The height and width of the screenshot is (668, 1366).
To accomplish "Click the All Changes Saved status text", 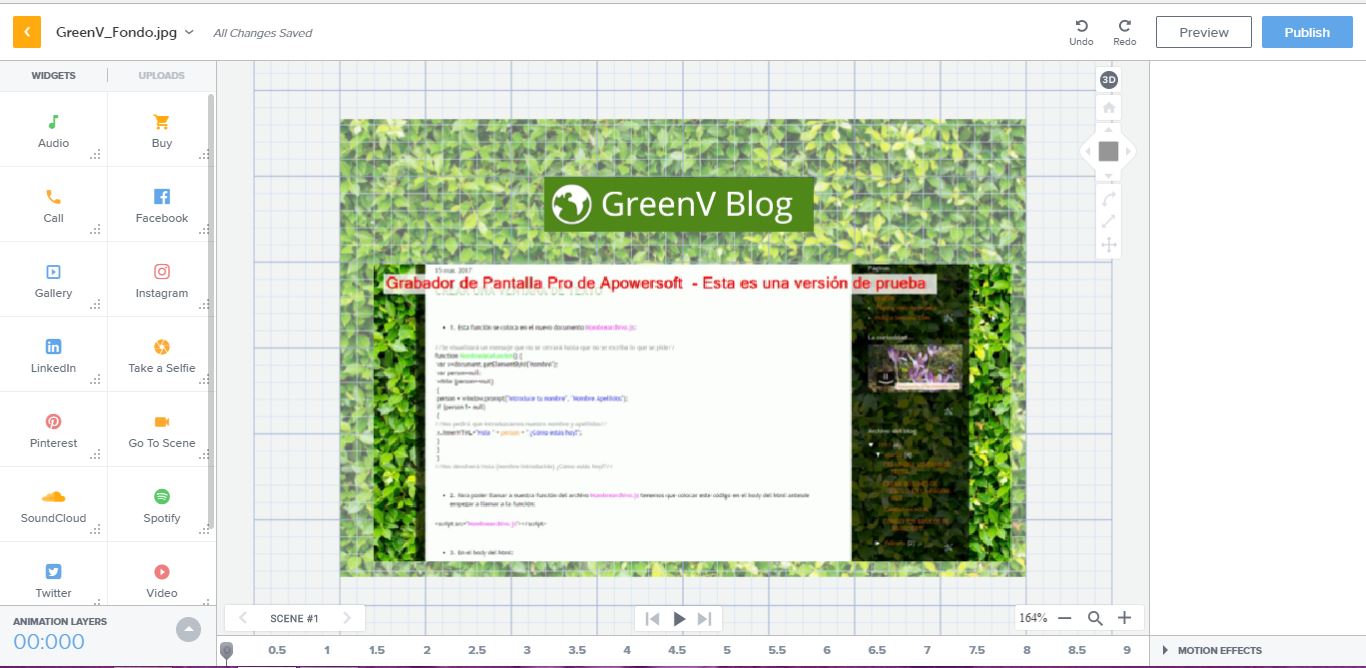I will tap(263, 33).
